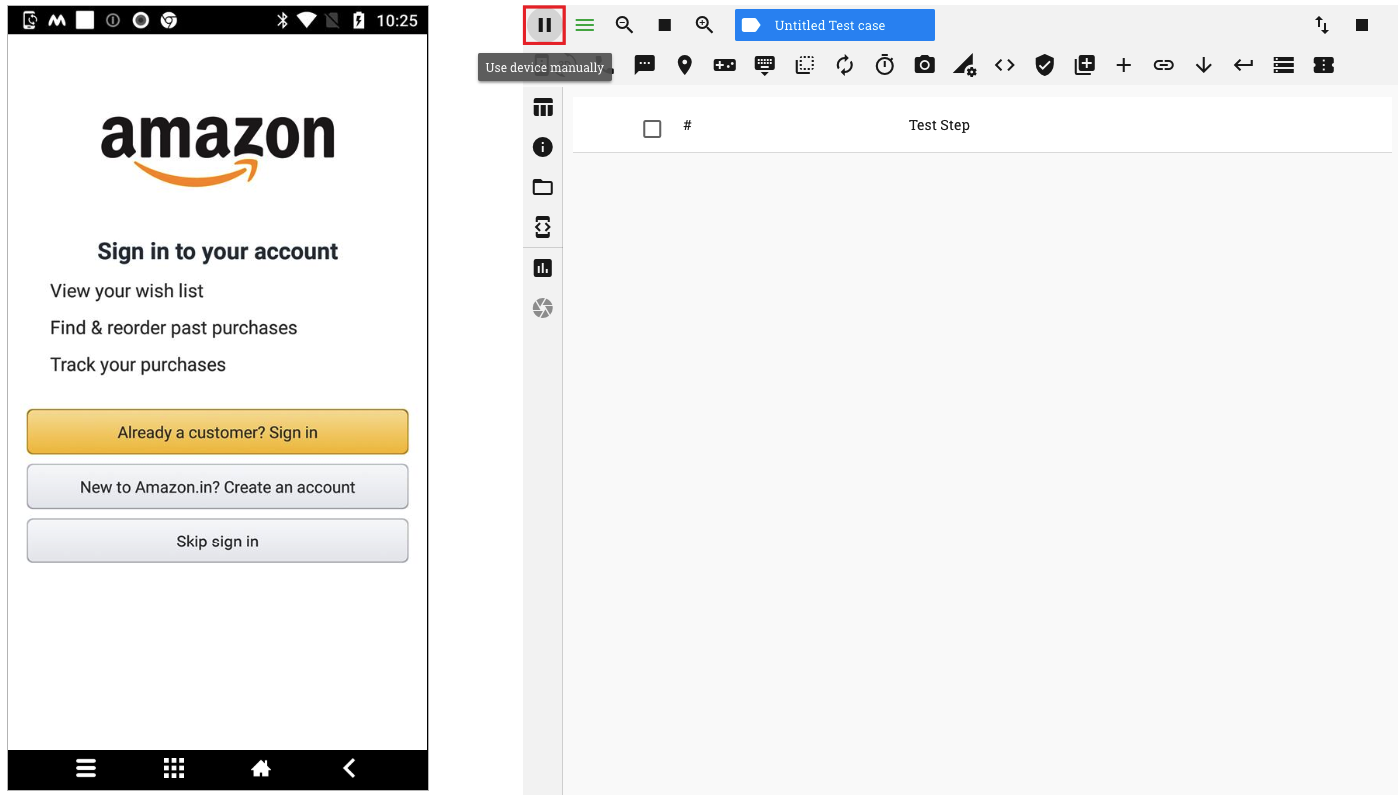This screenshot has height=803, width=1398.
Task: Open the green hamburger menu
Action: [585, 25]
